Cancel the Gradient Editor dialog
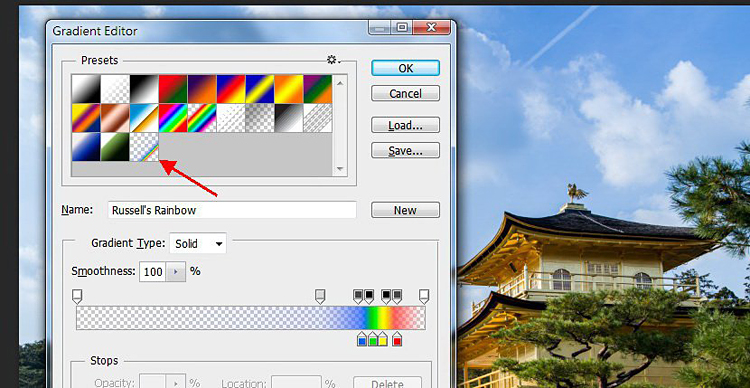The width and height of the screenshot is (750, 388). (x=406, y=94)
